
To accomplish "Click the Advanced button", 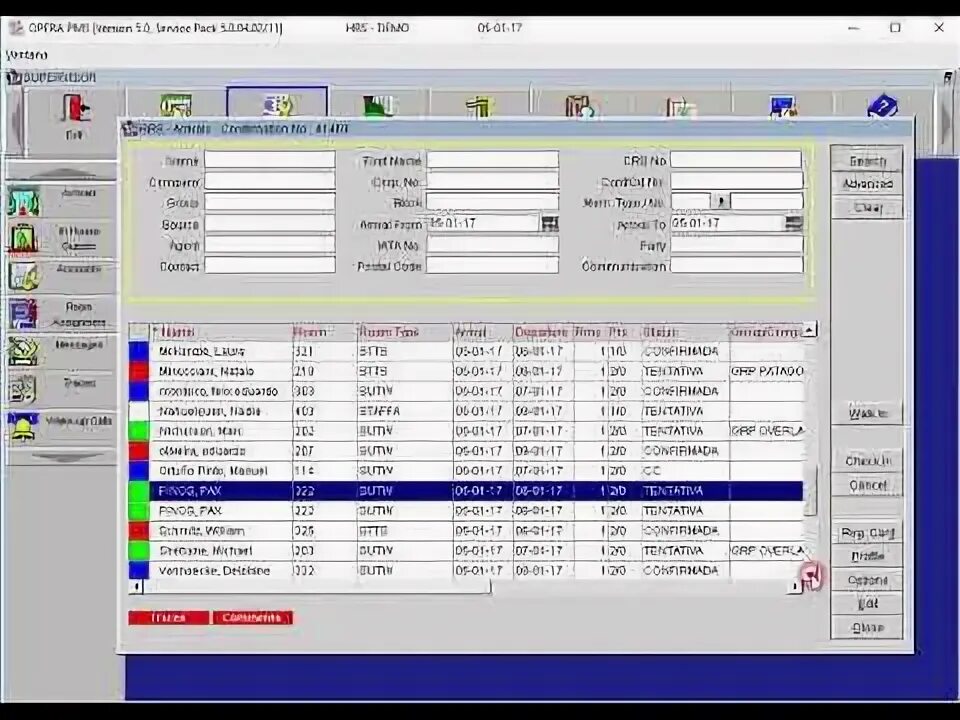I will [867, 184].
